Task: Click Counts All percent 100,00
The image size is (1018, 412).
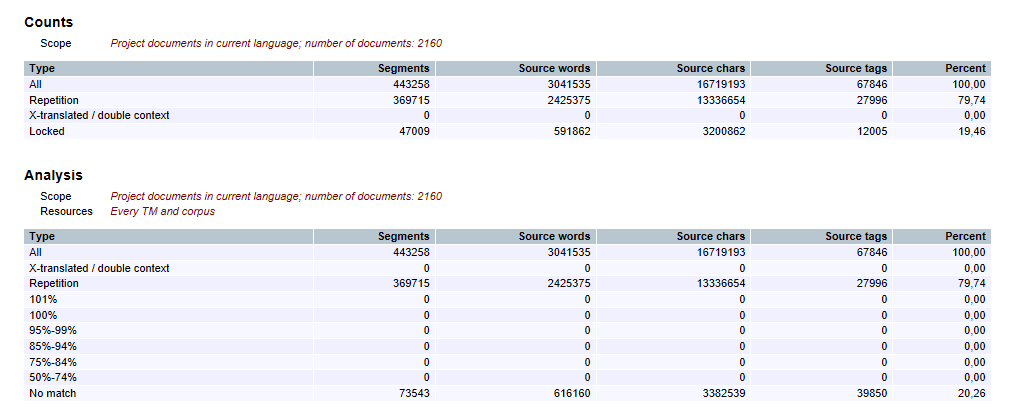Action: (x=969, y=84)
